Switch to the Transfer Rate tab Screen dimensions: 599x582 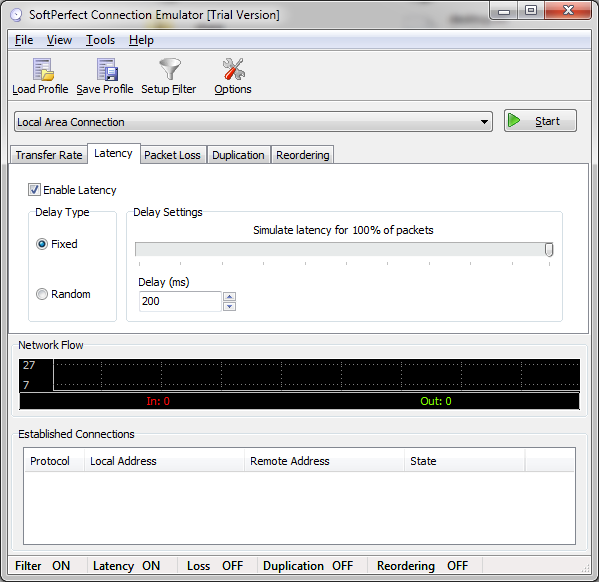click(x=49, y=155)
